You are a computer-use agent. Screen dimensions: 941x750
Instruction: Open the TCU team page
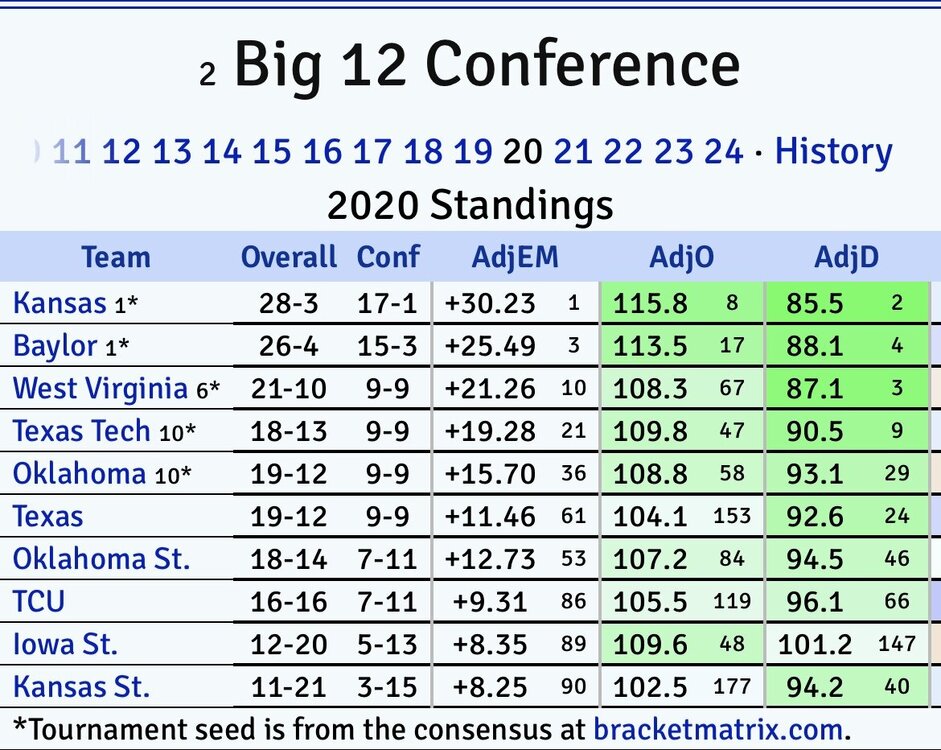tap(40, 601)
